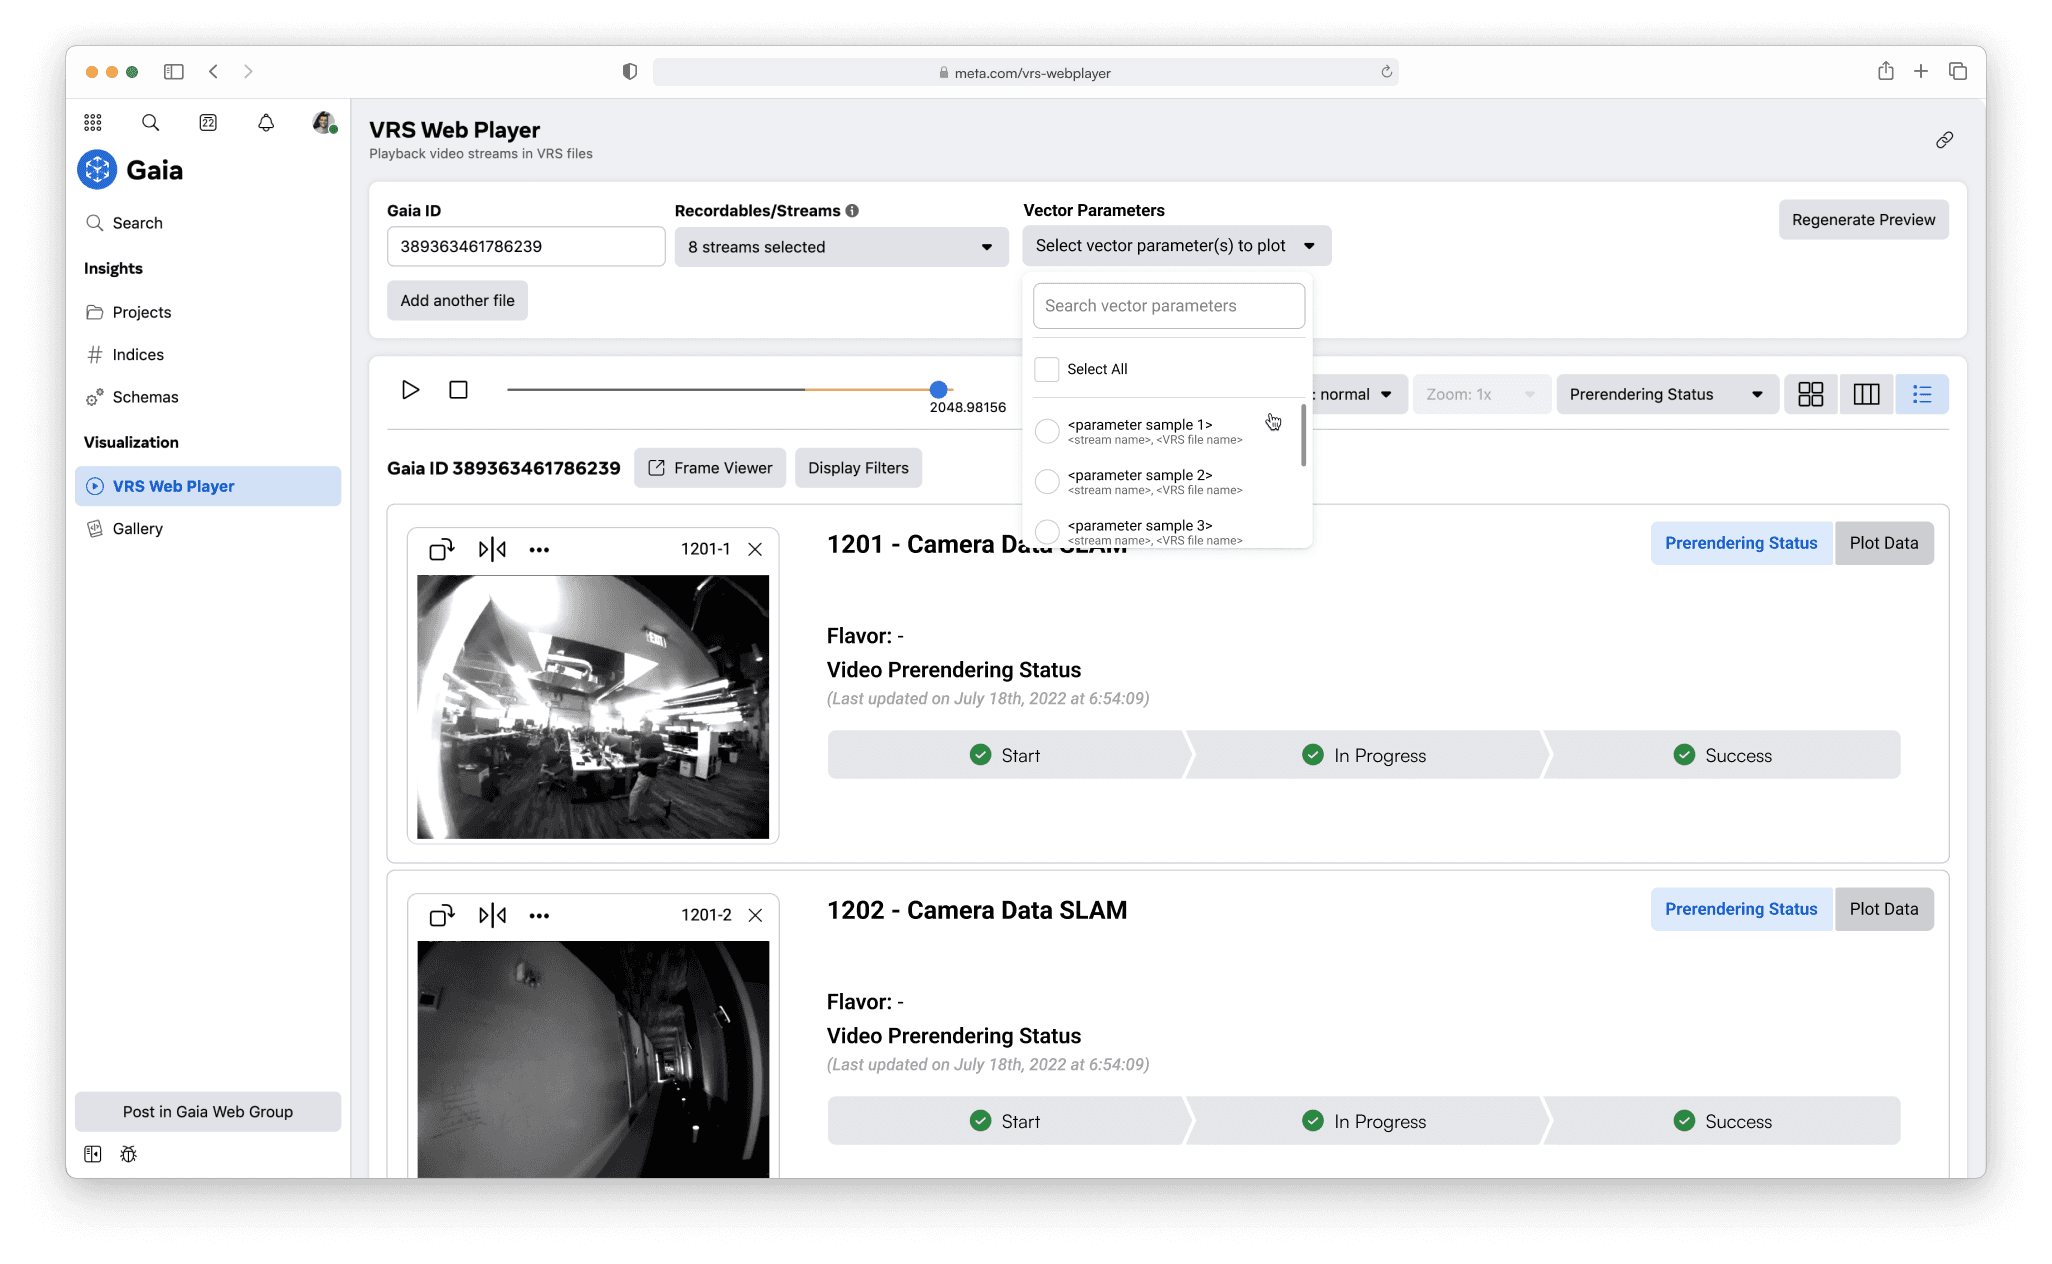
Task: Select parameter sample 3 radio option
Action: tap(1047, 531)
